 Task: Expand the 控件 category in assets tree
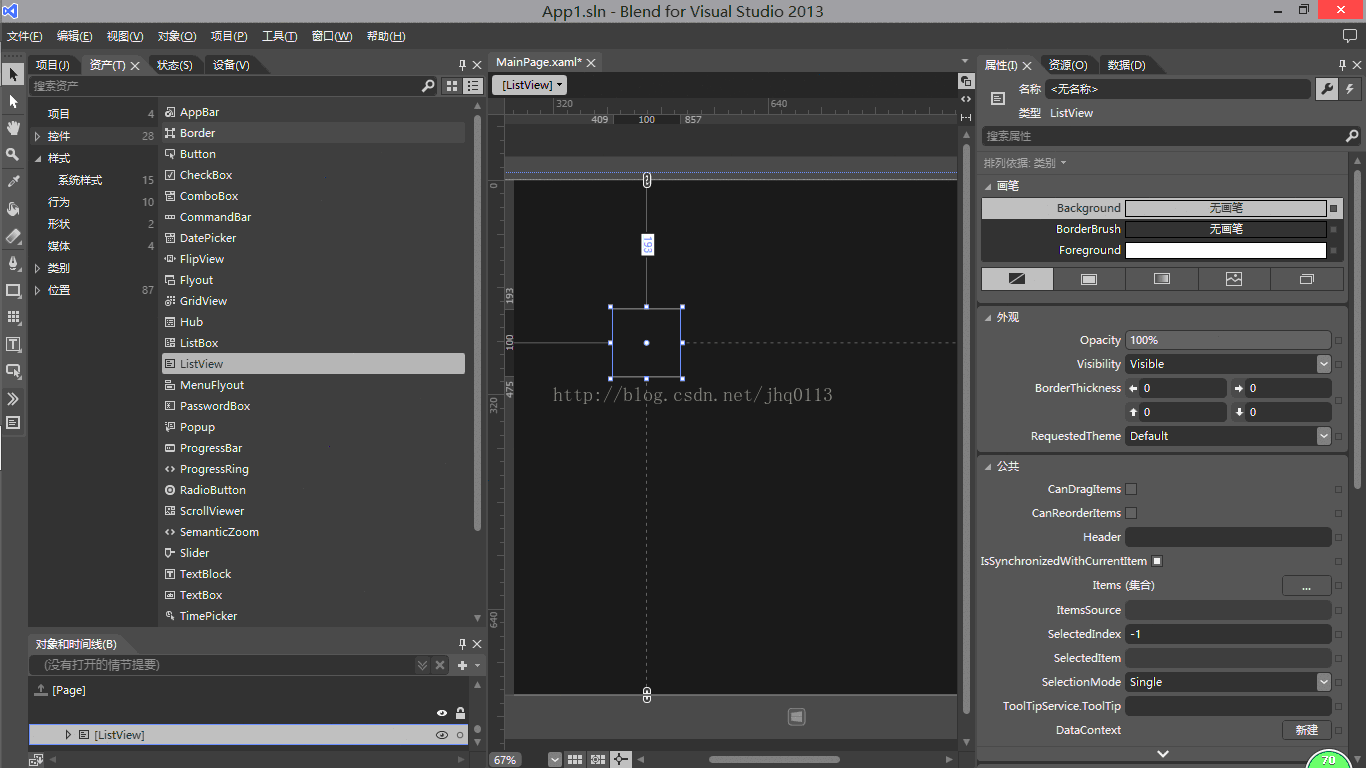click(x=38, y=136)
